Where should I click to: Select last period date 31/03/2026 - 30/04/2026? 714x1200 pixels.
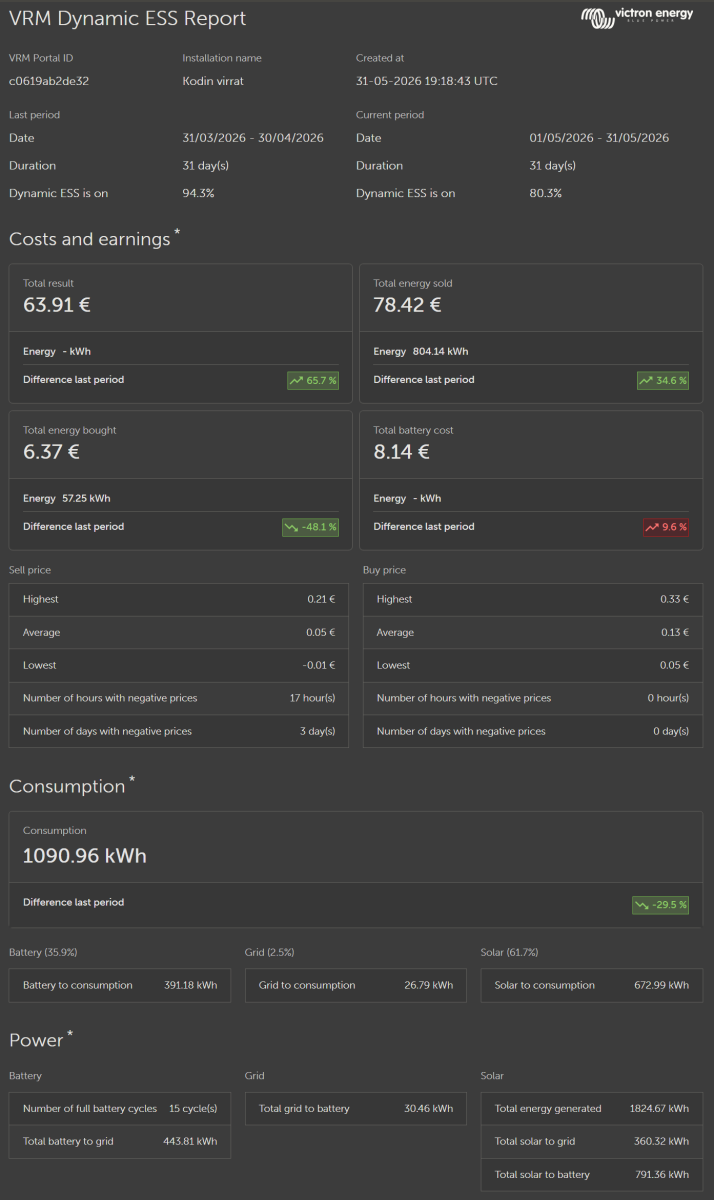coord(253,138)
